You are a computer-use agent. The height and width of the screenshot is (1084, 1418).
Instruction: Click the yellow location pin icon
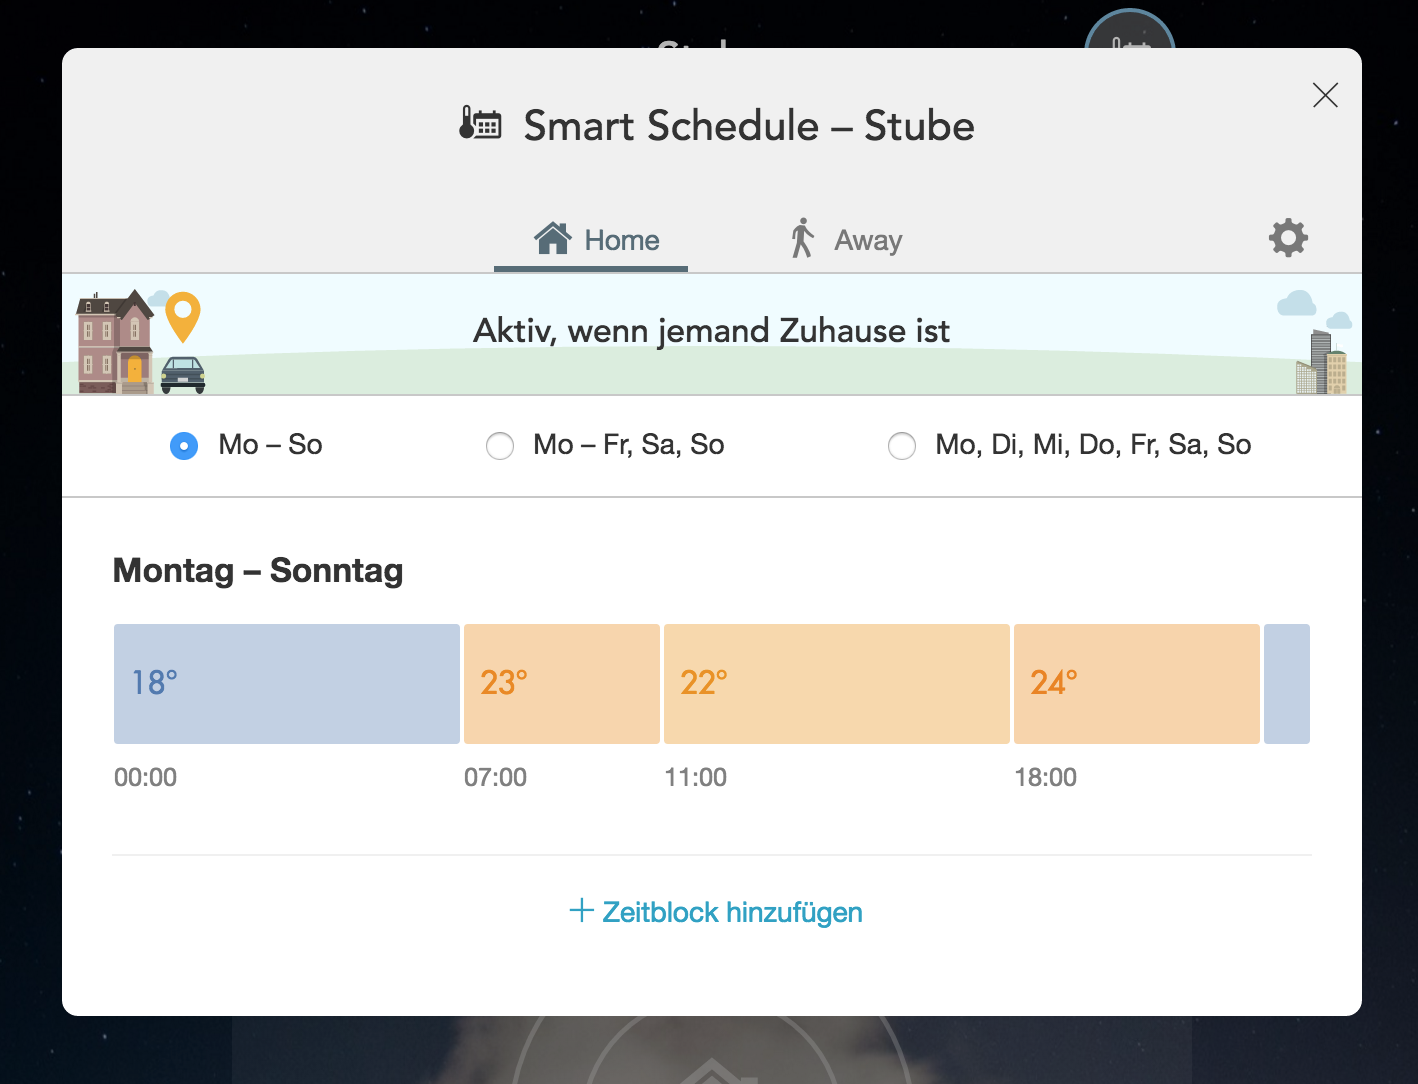tap(182, 315)
